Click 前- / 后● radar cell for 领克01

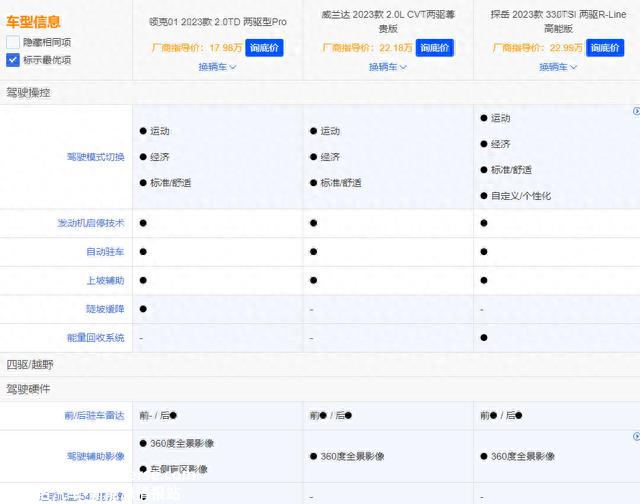[x=158, y=415]
